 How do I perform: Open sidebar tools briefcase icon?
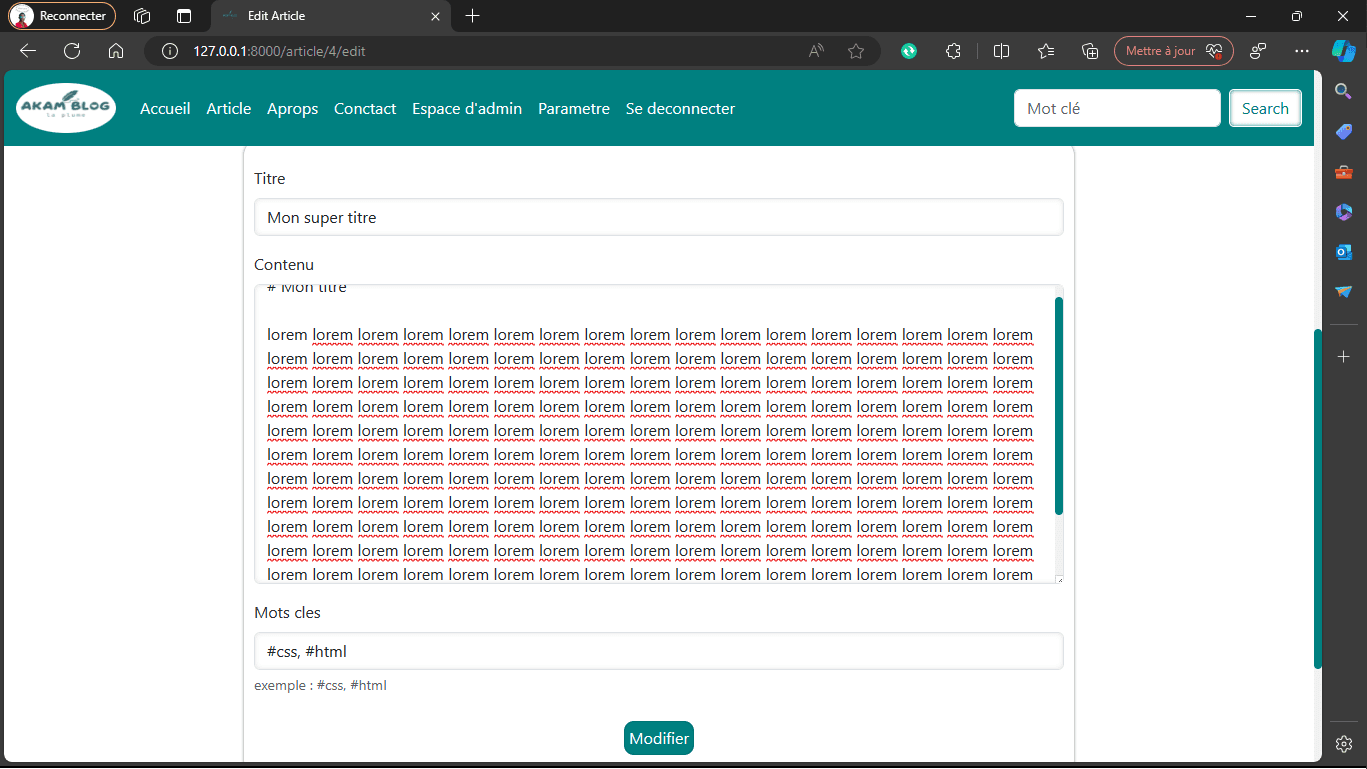tap(1344, 172)
